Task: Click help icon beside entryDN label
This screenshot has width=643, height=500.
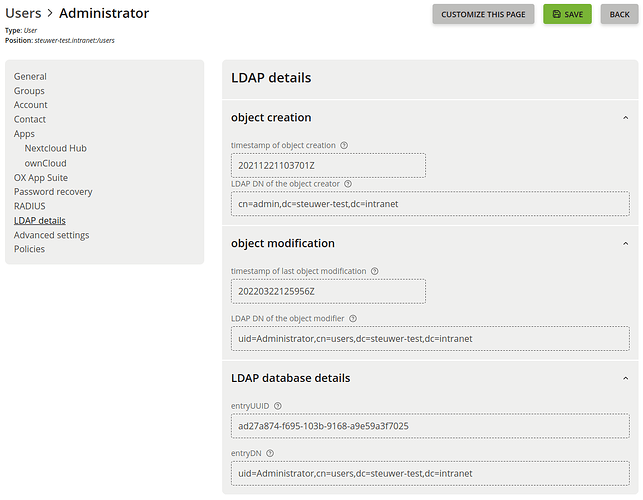Action: click(270, 453)
